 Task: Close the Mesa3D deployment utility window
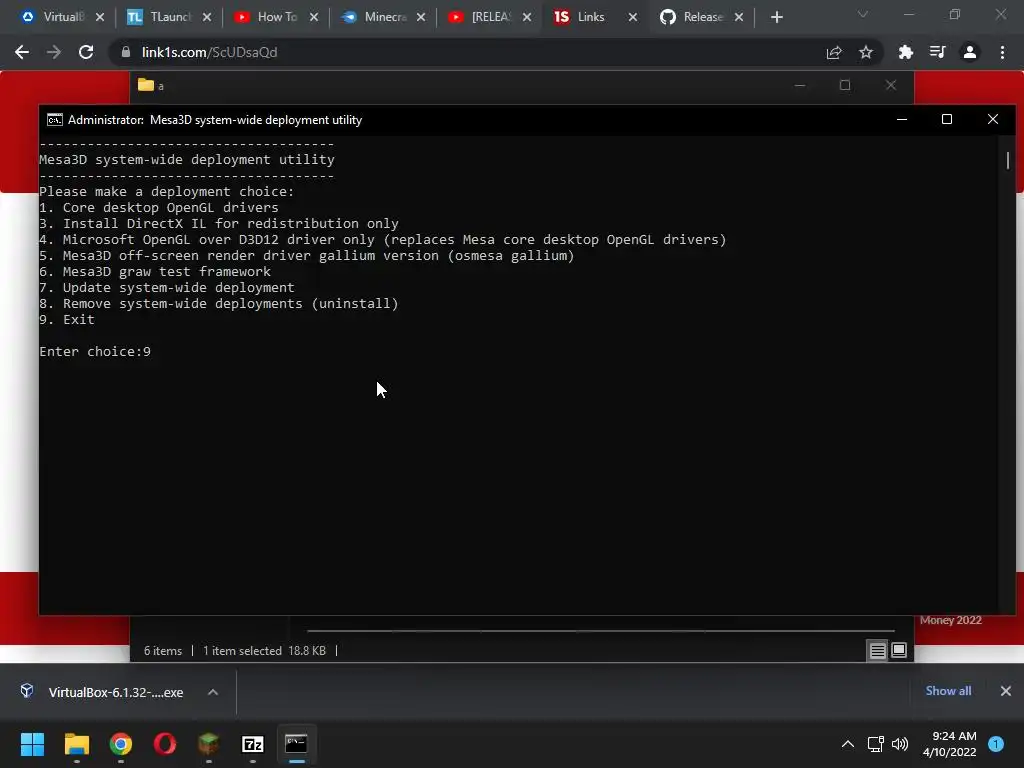993,120
